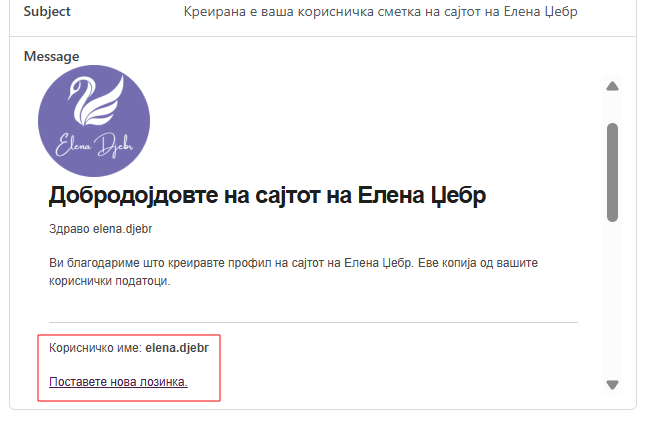Click the 'Elena Djebr' script text in logo
660x433 pixels.
click(93, 146)
